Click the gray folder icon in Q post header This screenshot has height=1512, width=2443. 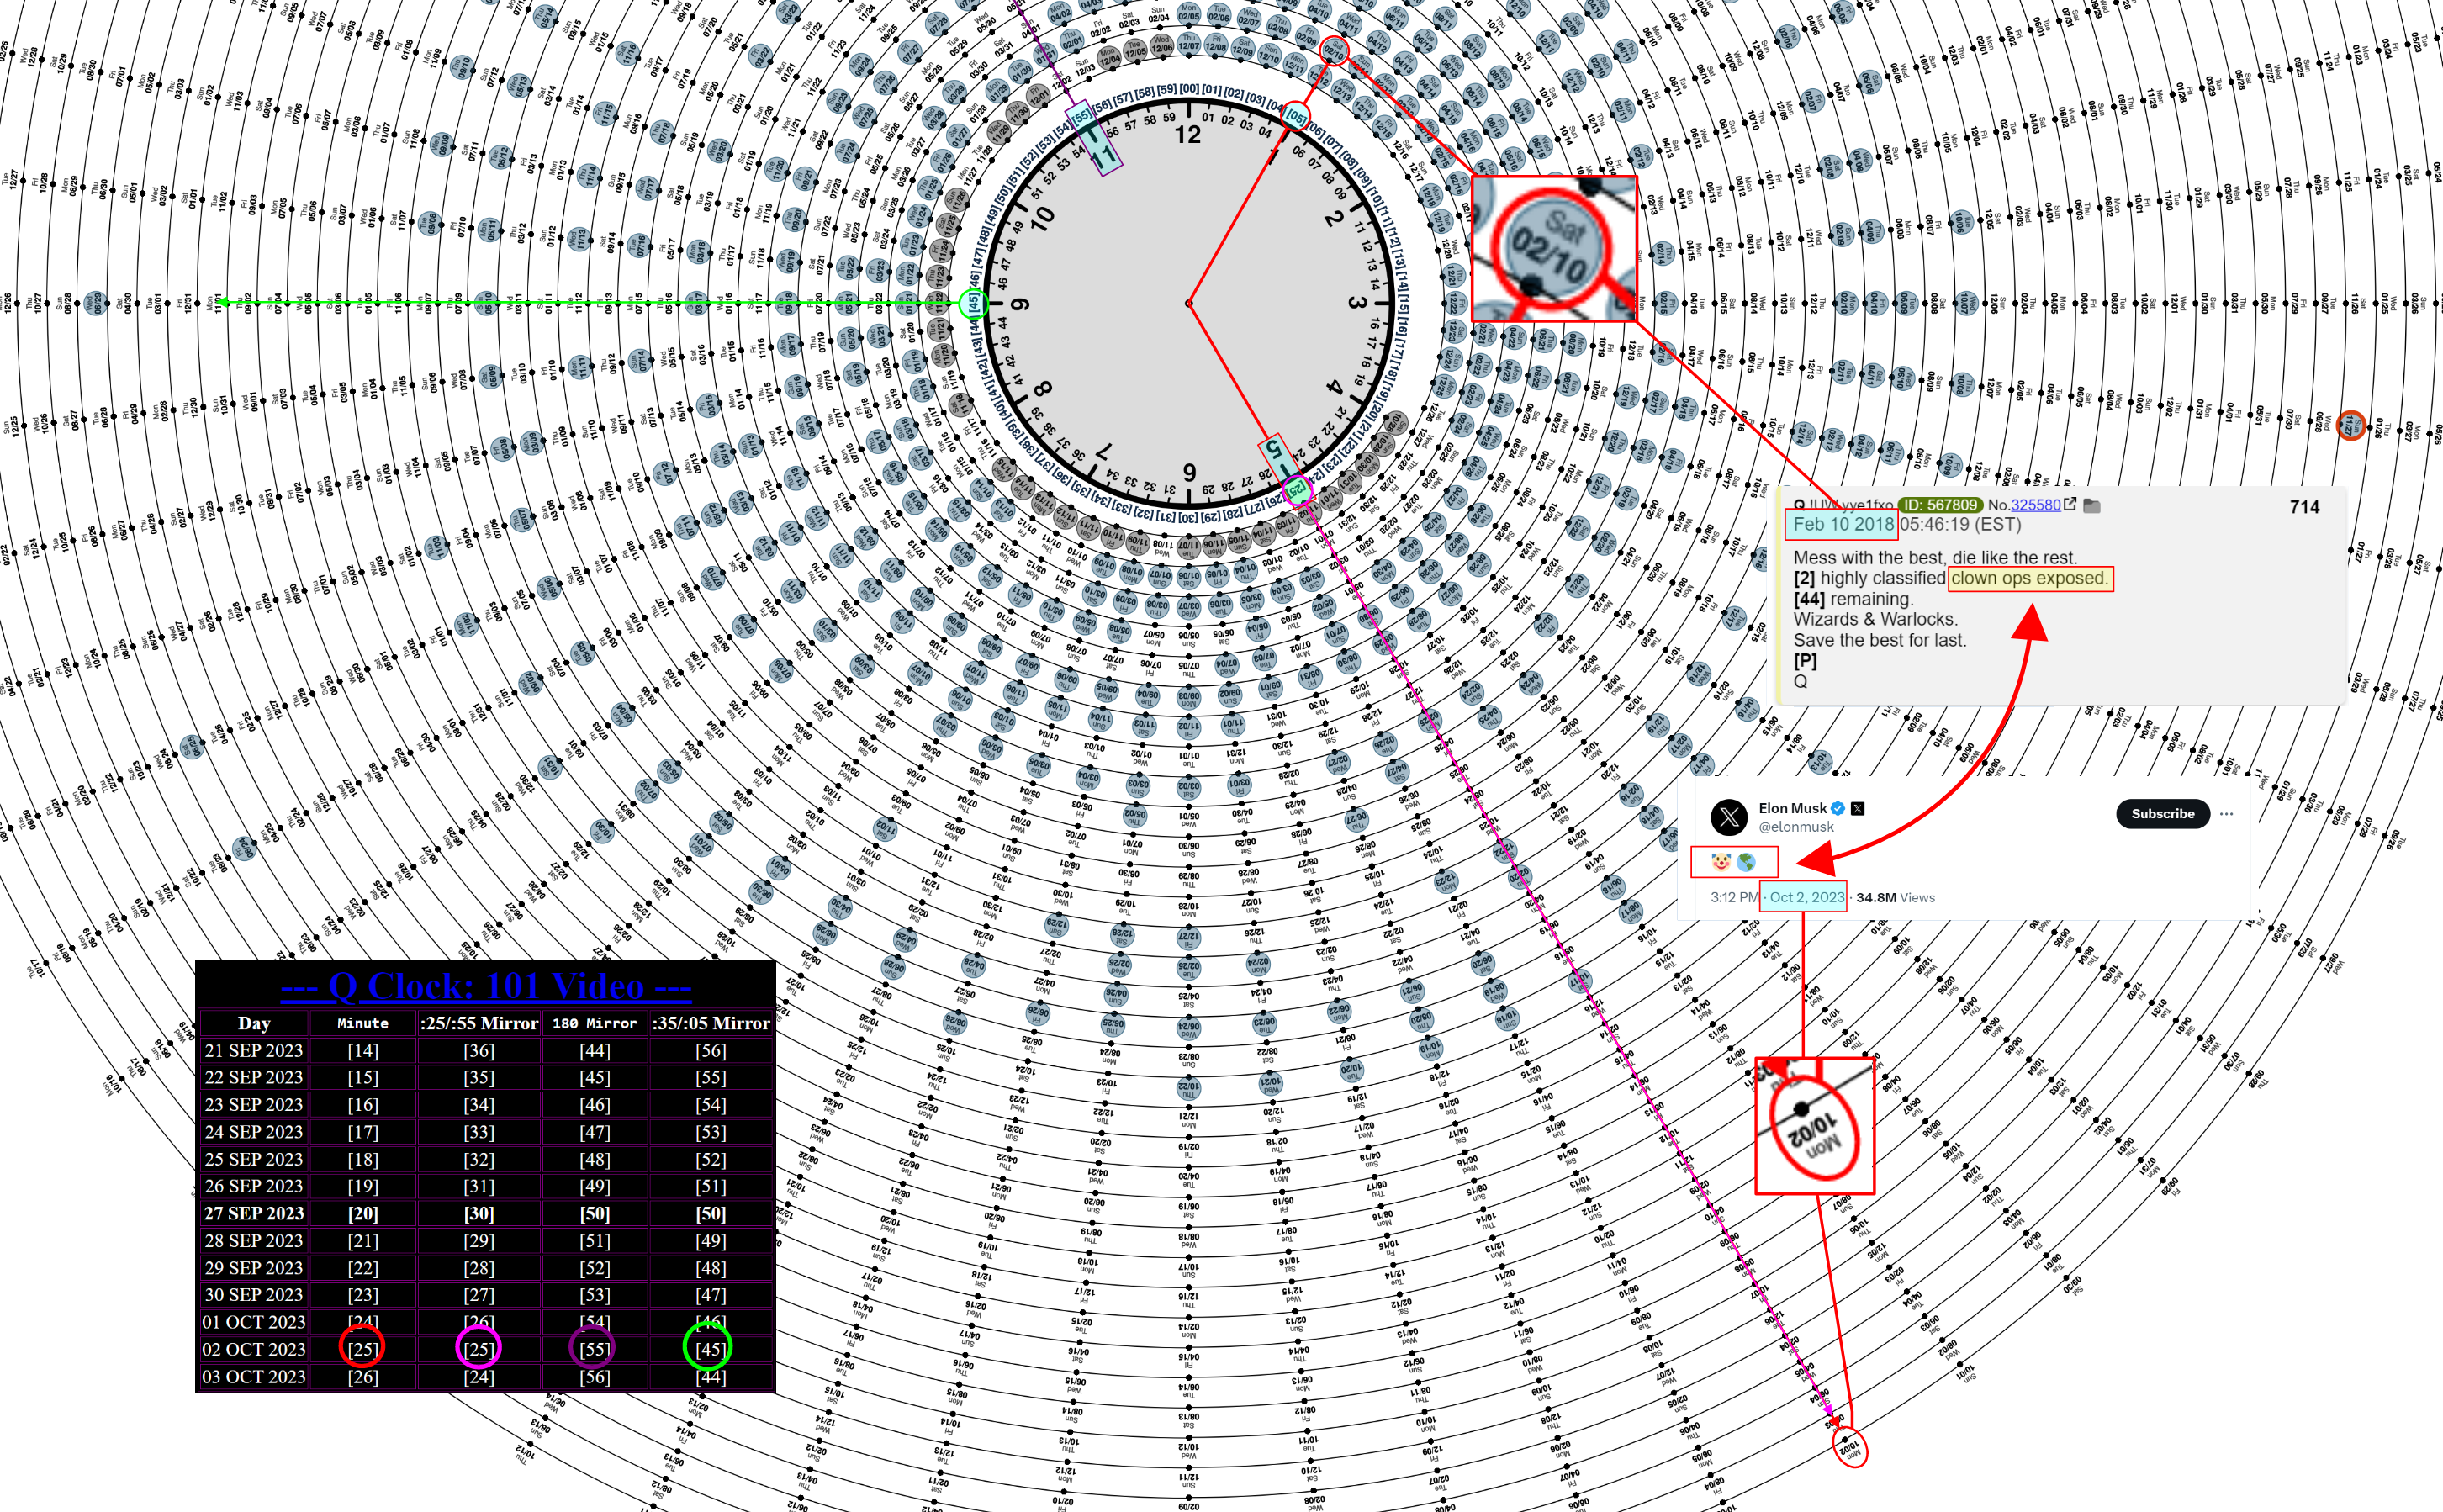pyautogui.click(x=2091, y=505)
